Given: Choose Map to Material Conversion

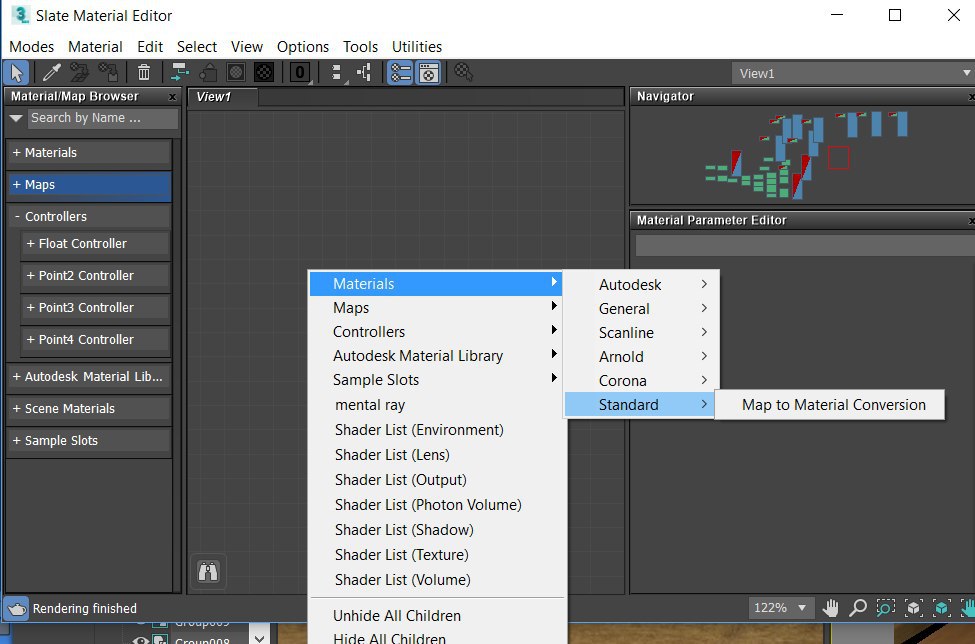Looking at the screenshot, I should 830,405.
